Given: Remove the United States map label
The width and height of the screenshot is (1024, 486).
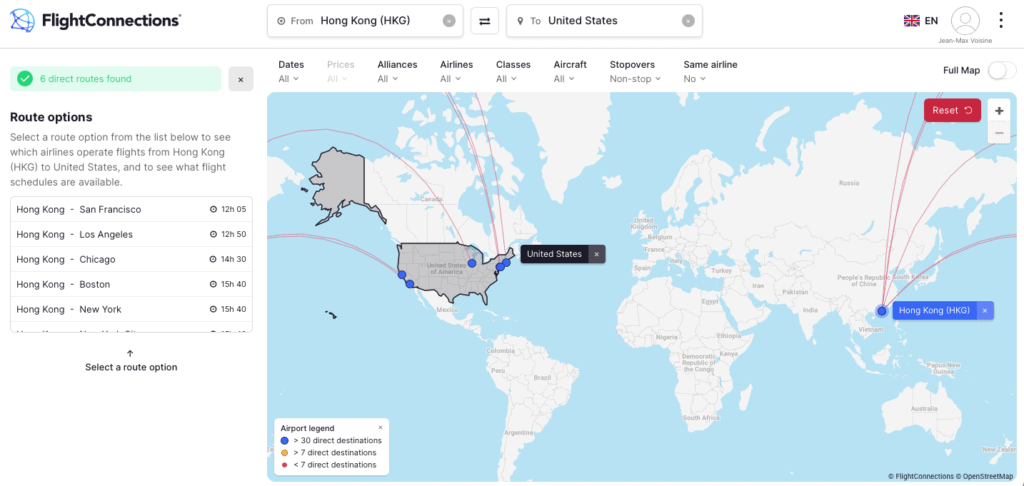Looking at the screenshot, I should click(x=597, y=254).
